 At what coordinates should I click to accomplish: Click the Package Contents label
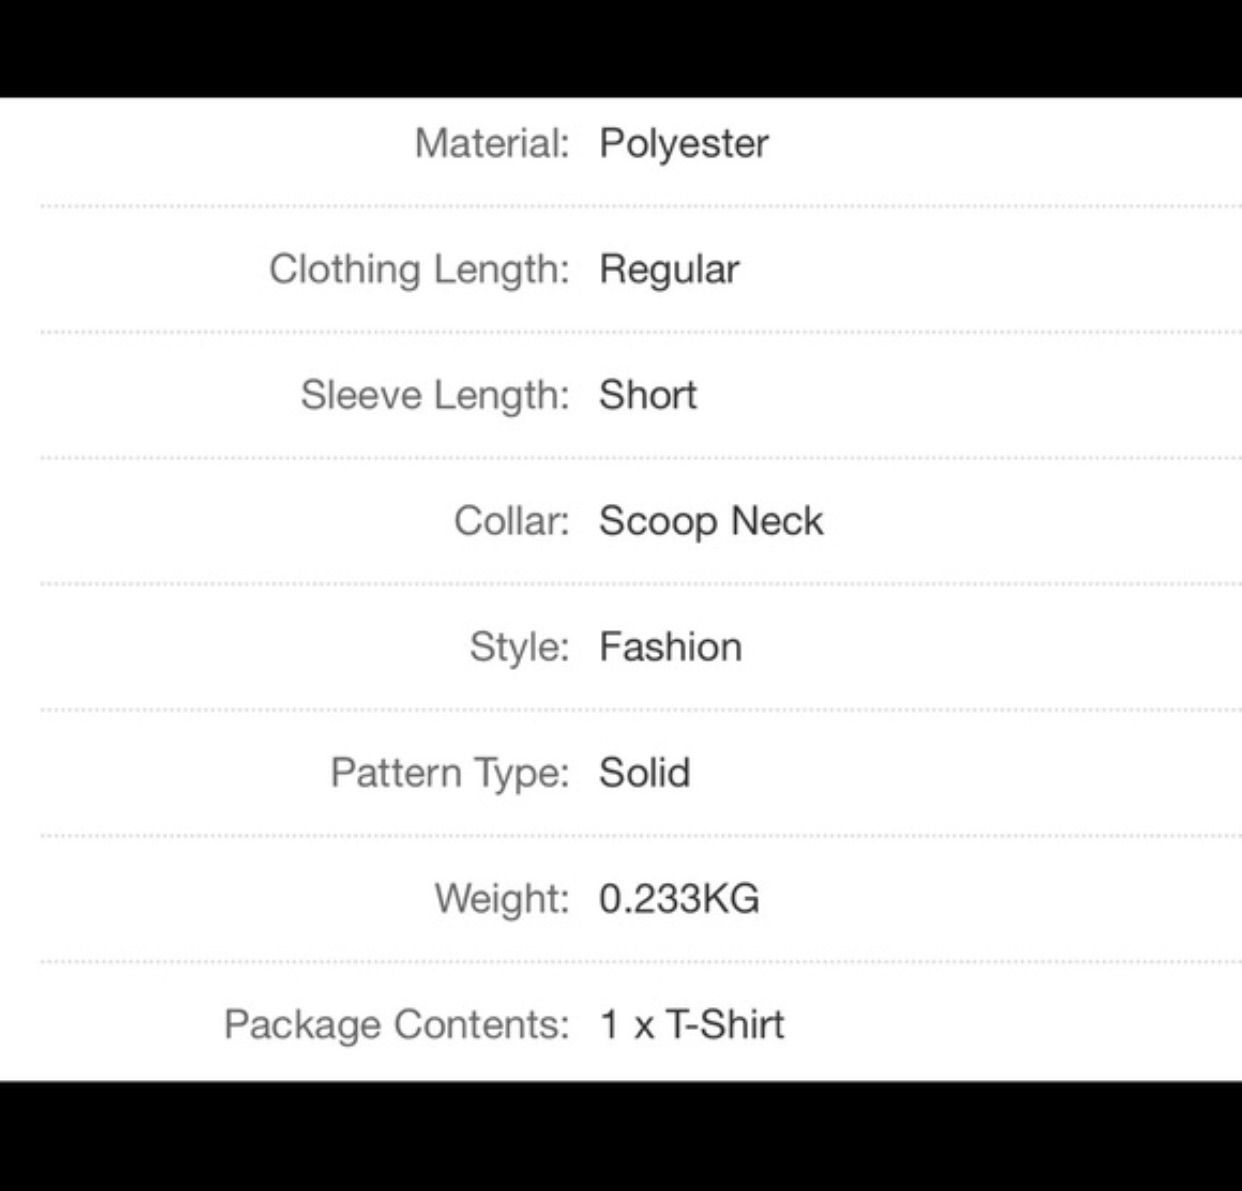click(x=396, y=1024)
